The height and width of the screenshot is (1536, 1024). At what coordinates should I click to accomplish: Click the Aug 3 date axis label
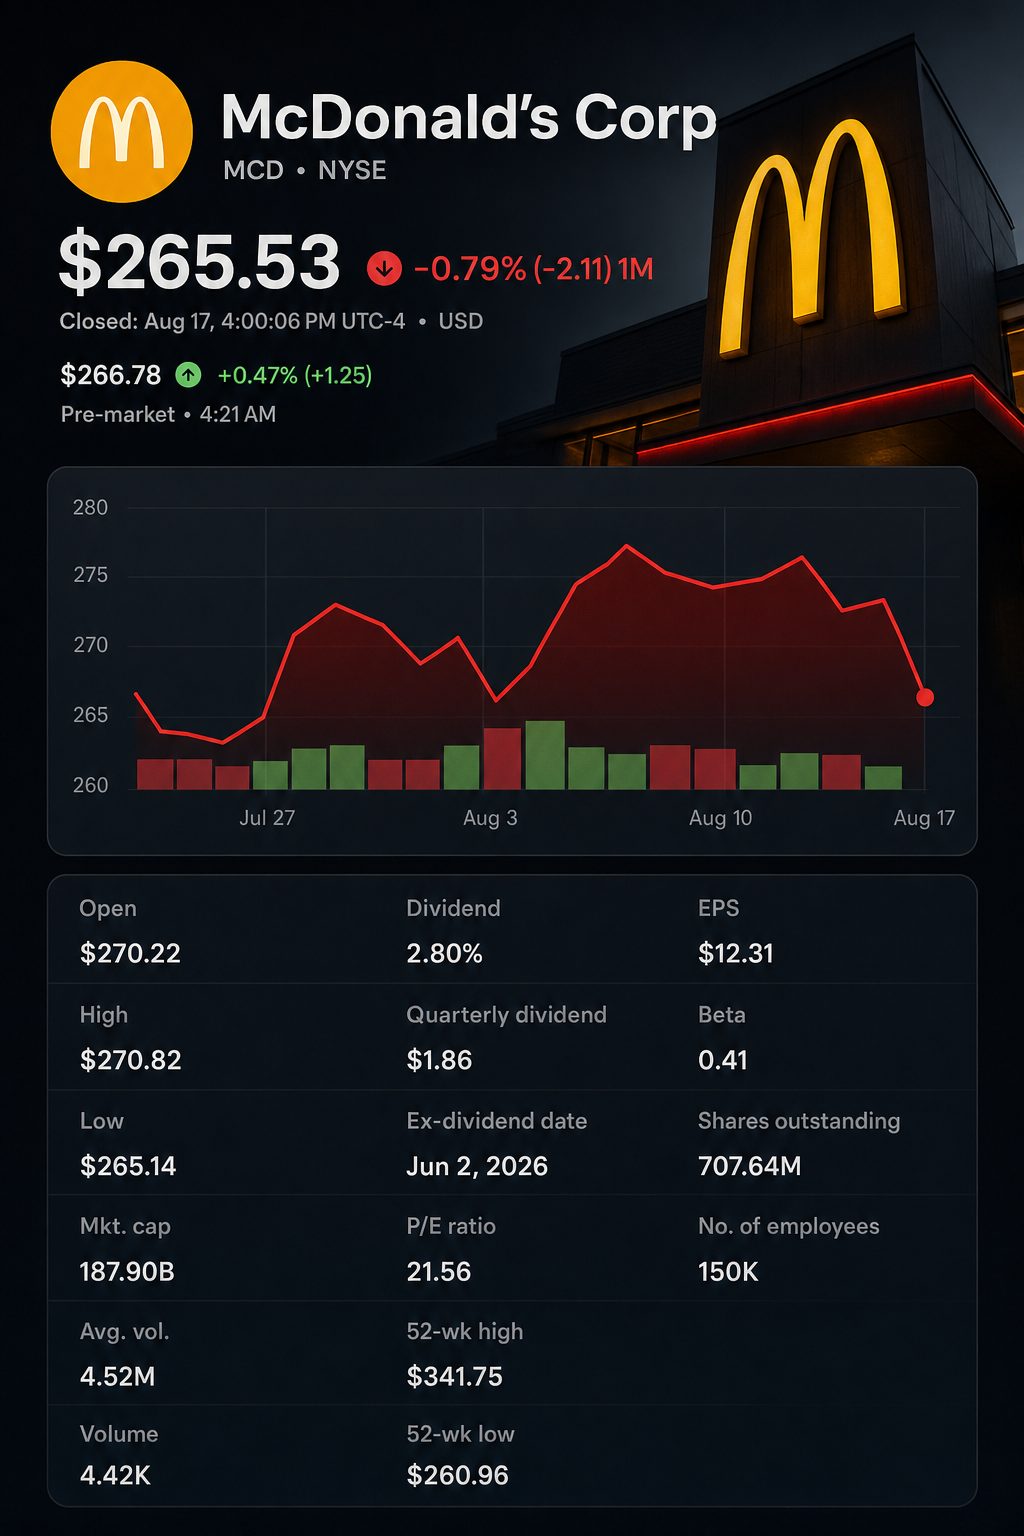[x=490, y=818]
